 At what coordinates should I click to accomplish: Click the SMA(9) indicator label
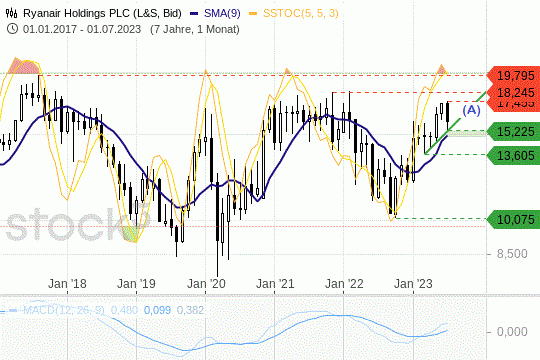(222, 13)
